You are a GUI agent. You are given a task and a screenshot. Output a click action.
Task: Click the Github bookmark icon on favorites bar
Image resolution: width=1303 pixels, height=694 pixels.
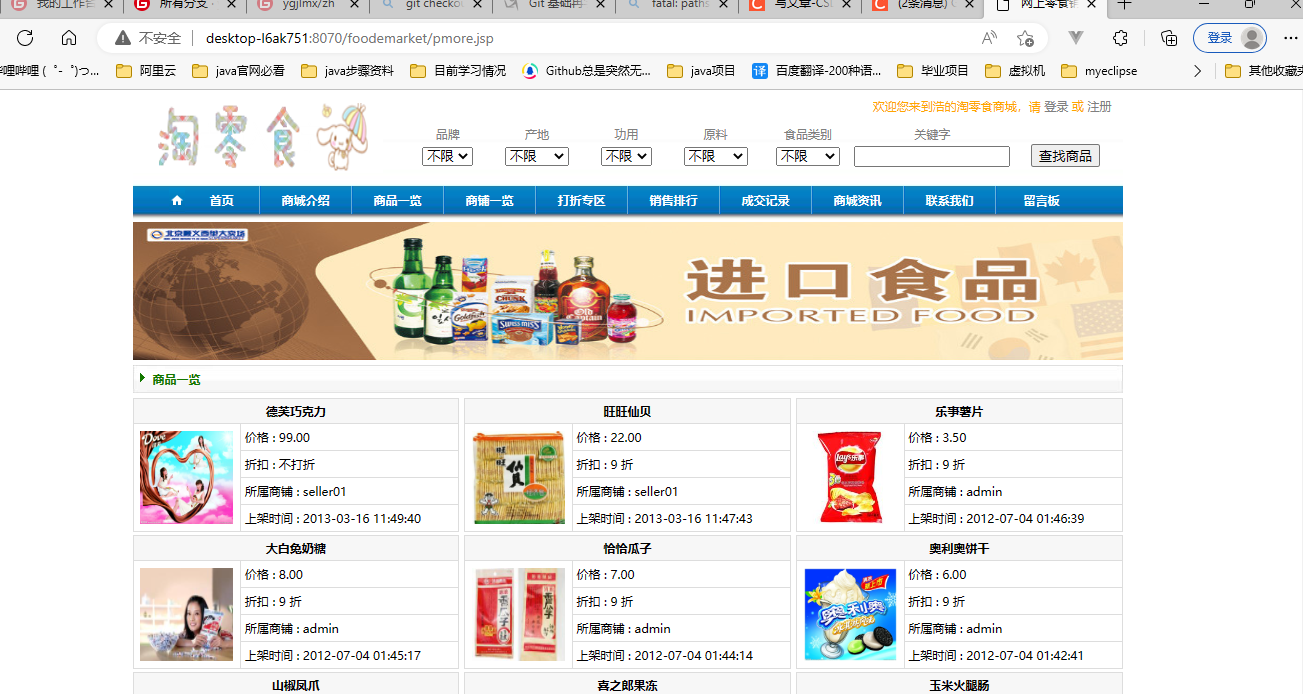[530, 71]
